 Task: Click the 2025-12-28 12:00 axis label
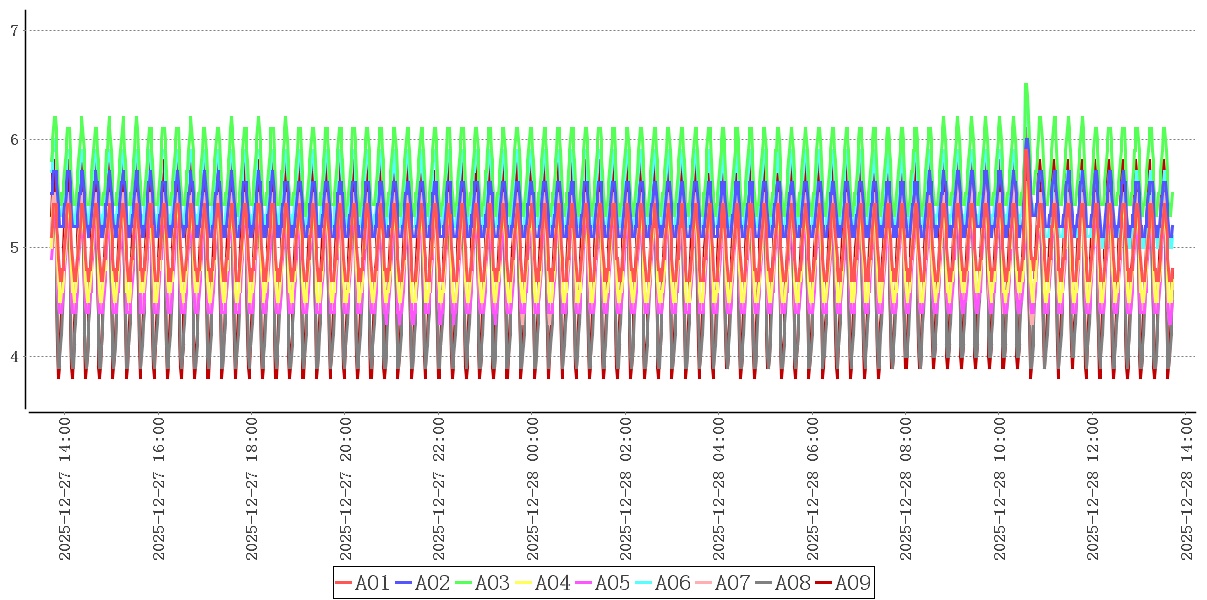tap(1093, 489)
